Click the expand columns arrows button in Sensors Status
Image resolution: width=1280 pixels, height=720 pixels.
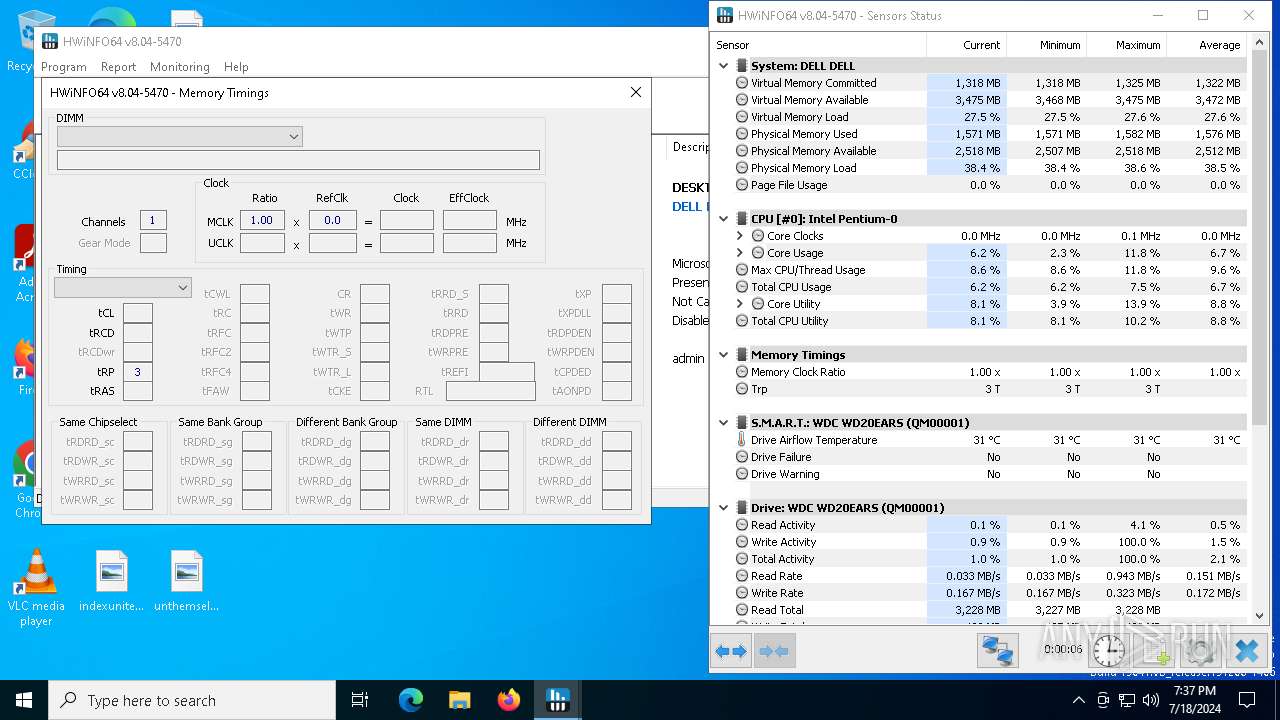coord(731,651)
